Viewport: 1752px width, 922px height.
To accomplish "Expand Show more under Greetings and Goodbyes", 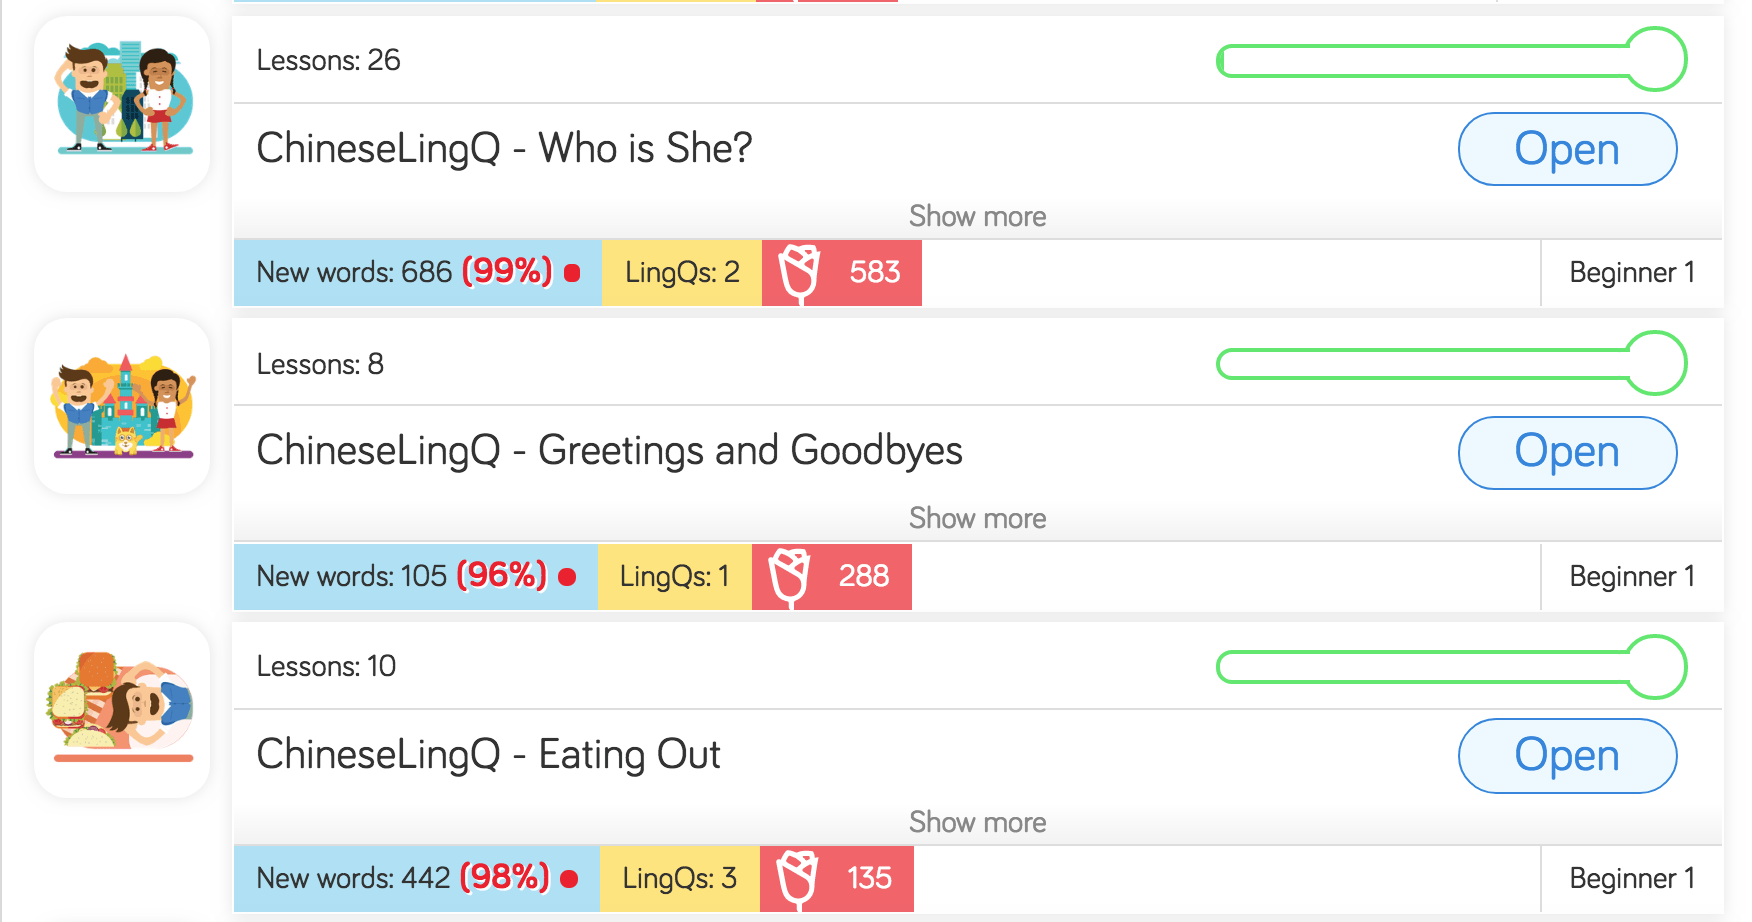I will click(978, 518).
